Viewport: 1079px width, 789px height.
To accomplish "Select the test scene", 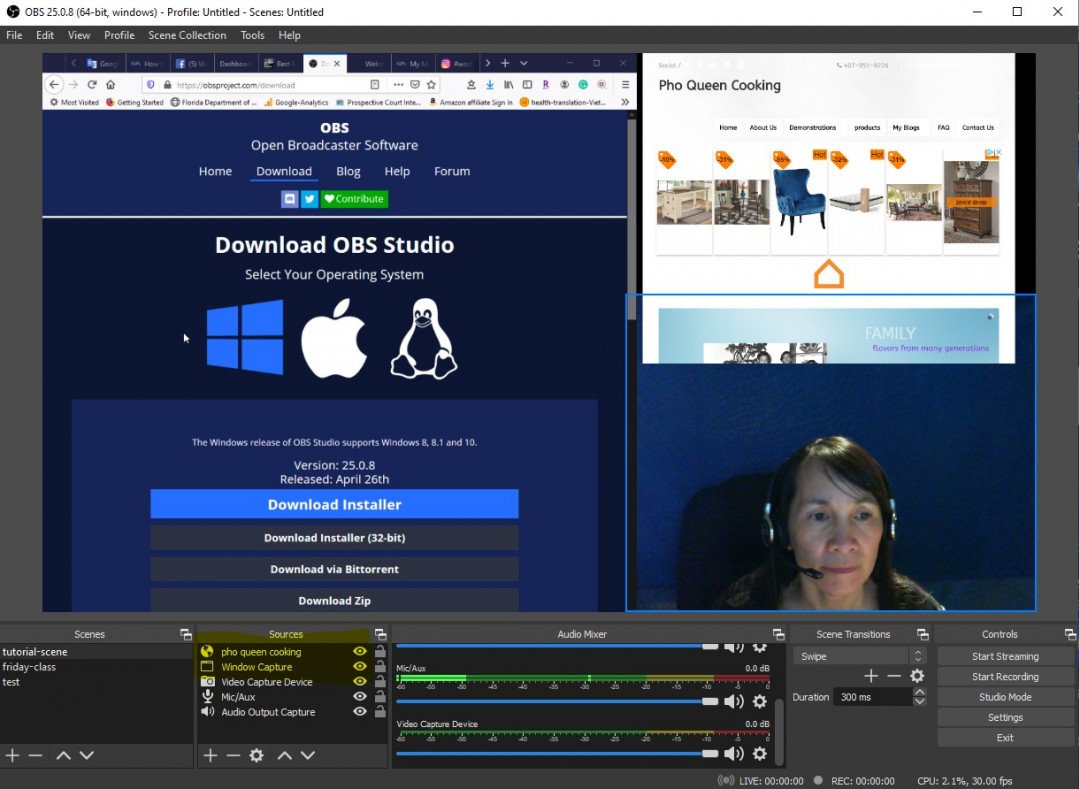I will 96,682.
